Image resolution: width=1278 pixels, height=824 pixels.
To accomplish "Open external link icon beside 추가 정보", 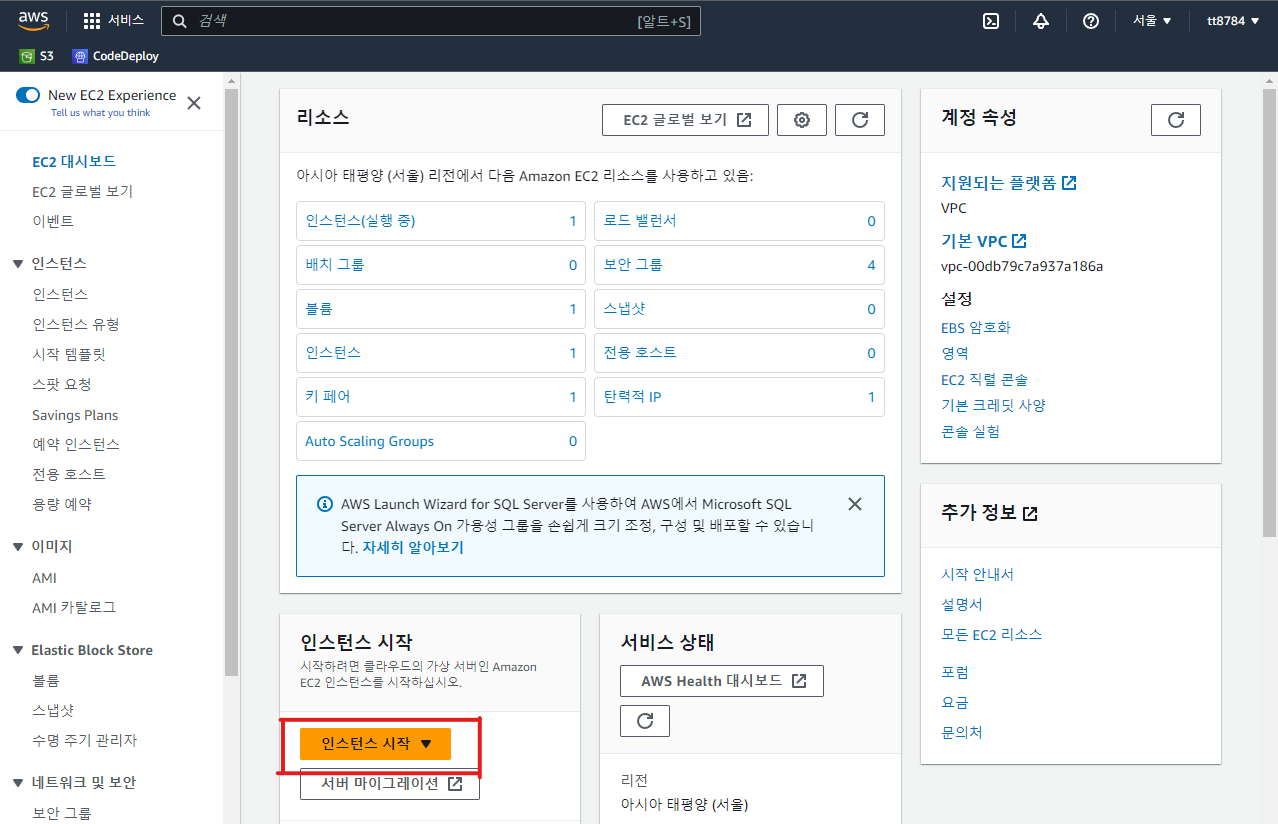I will click(x=1031, y=514).
